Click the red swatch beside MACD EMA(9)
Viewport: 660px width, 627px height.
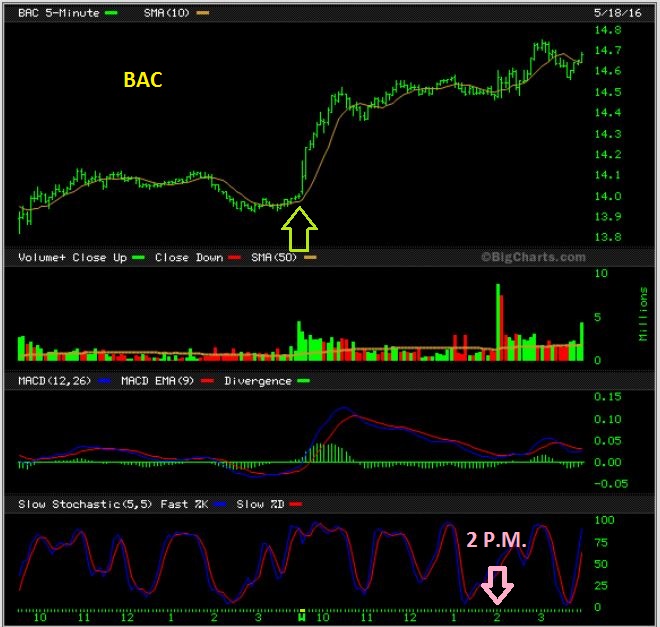coord(207,381)
